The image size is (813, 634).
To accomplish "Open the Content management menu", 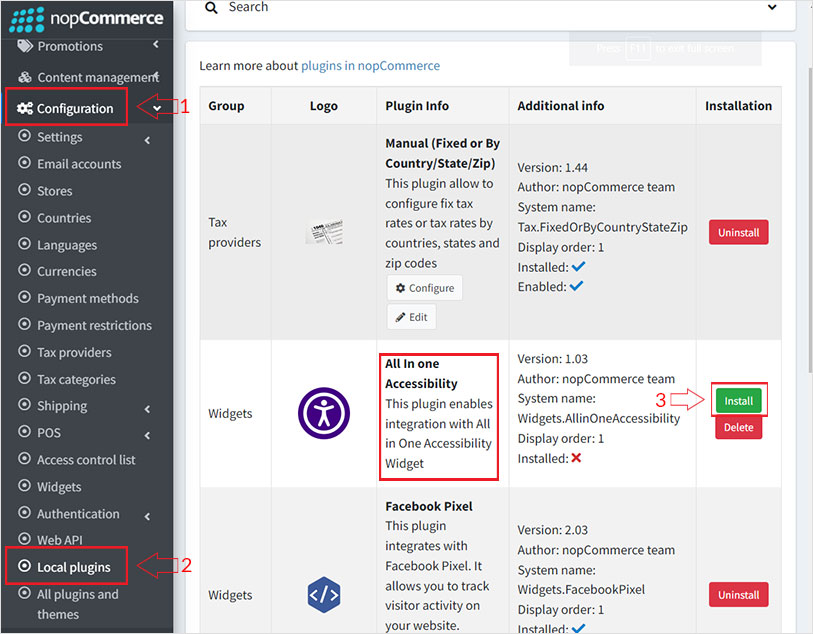I will (x=87, y=77).
